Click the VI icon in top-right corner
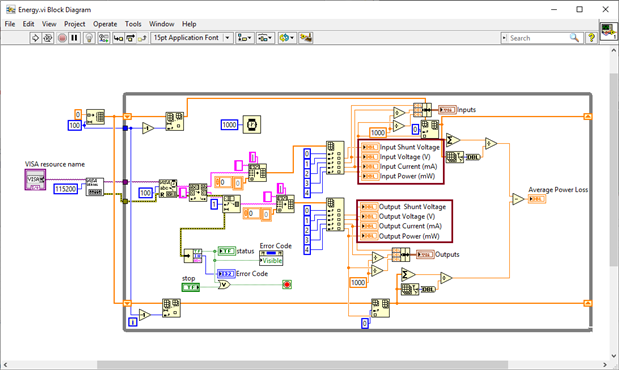 [x=608, y=31]
